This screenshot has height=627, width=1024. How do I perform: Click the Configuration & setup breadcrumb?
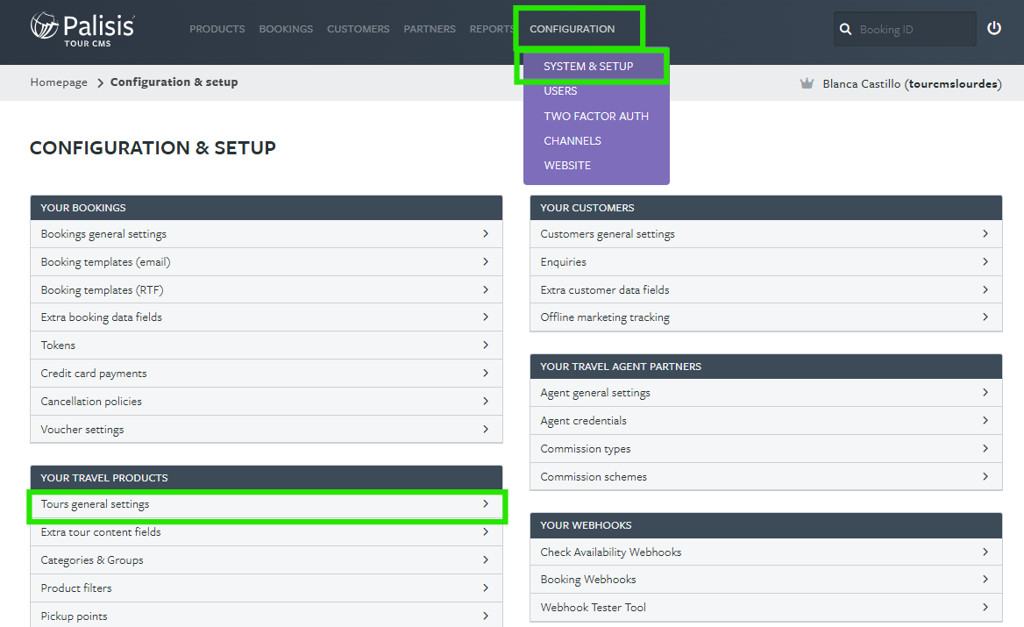pos(174,82)
